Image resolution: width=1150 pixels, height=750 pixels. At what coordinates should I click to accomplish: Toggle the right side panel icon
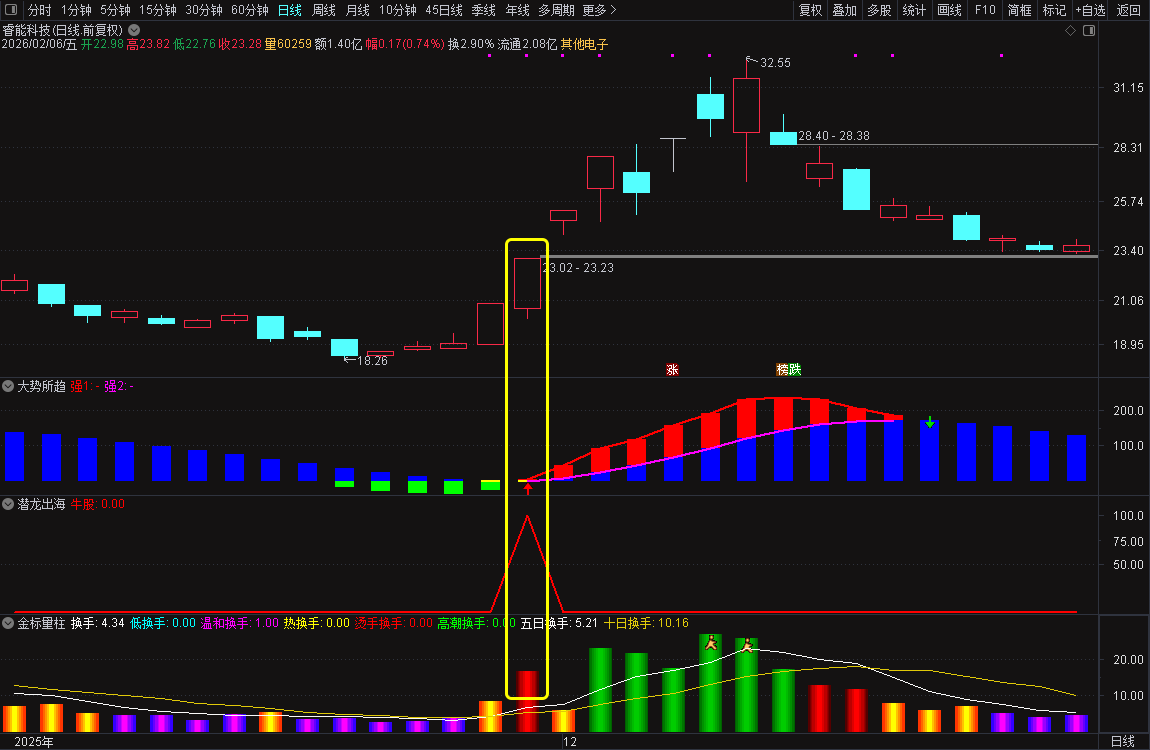[x=1089, y=31]
